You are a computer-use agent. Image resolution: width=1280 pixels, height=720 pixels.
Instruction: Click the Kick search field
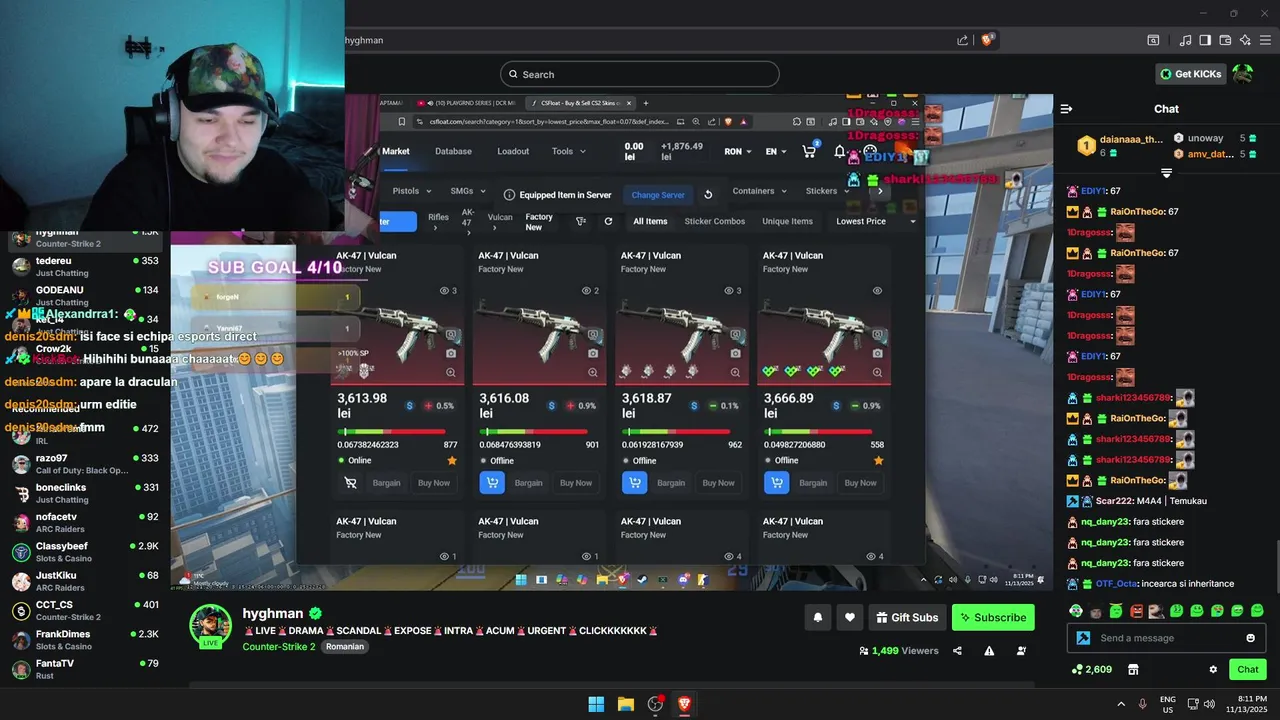point(640,74)
